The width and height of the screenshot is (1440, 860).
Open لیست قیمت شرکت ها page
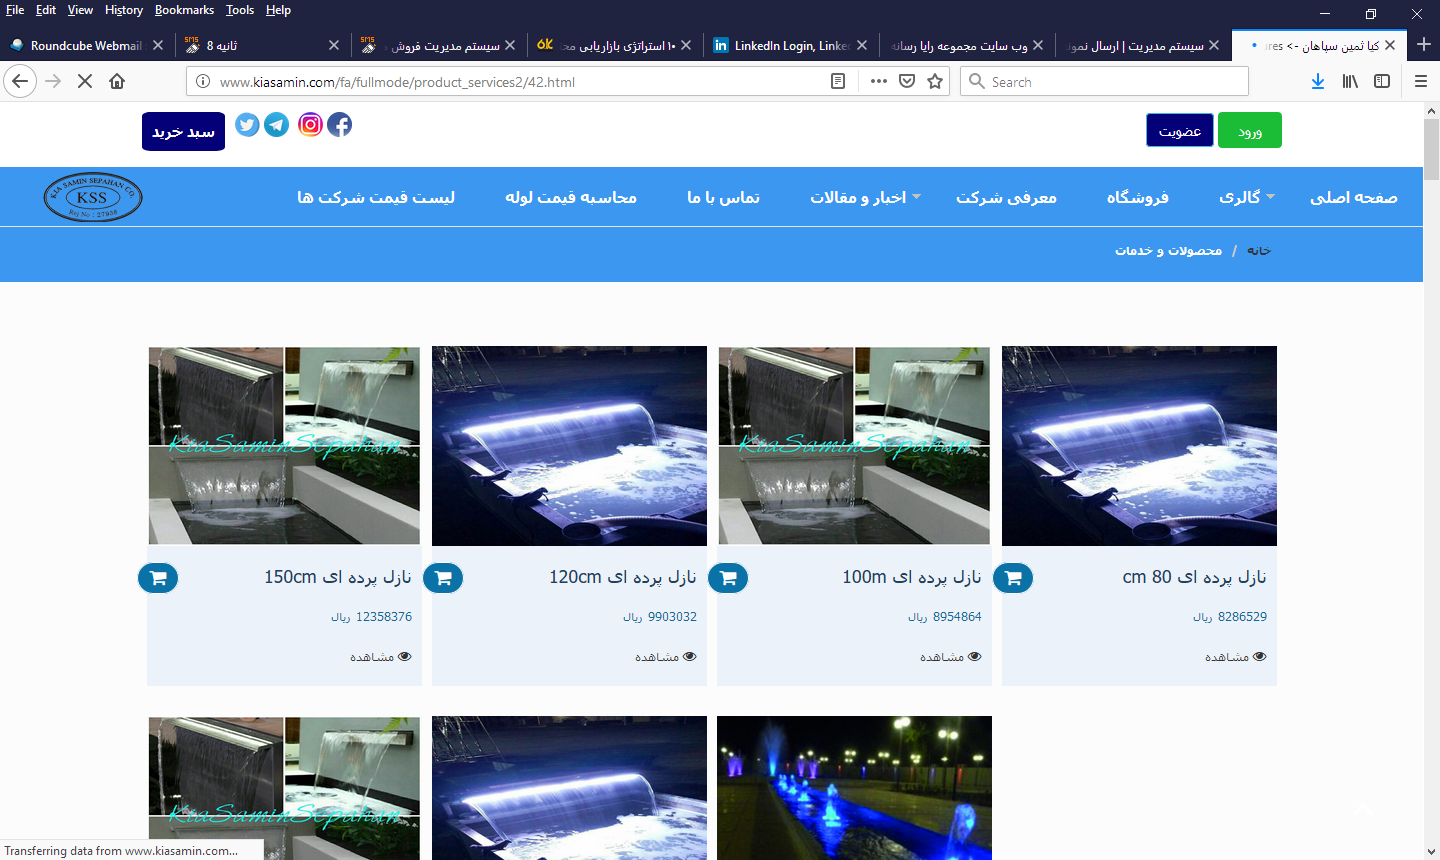point(376,197)
